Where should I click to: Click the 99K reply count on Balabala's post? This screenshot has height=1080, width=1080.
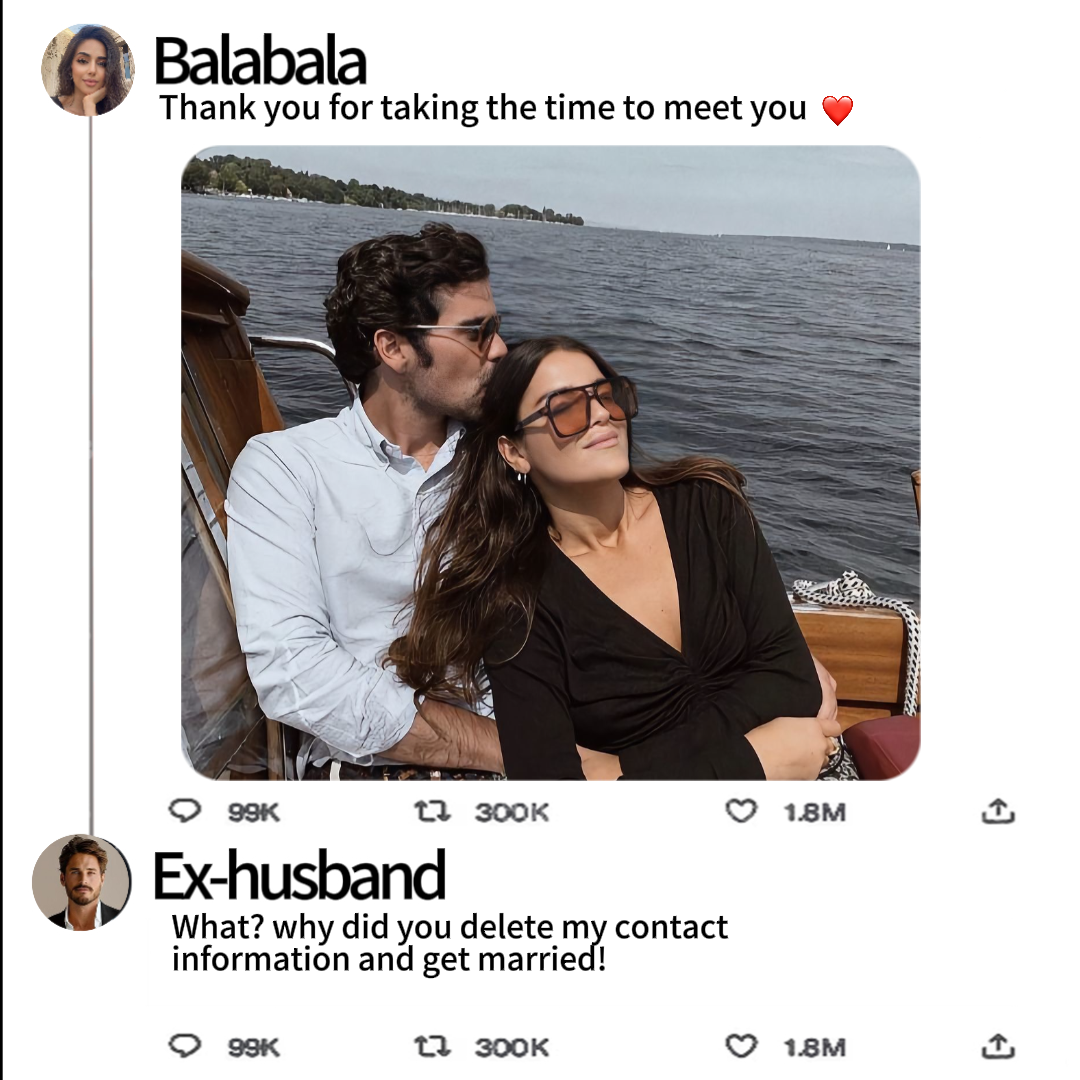pos(253,813)
